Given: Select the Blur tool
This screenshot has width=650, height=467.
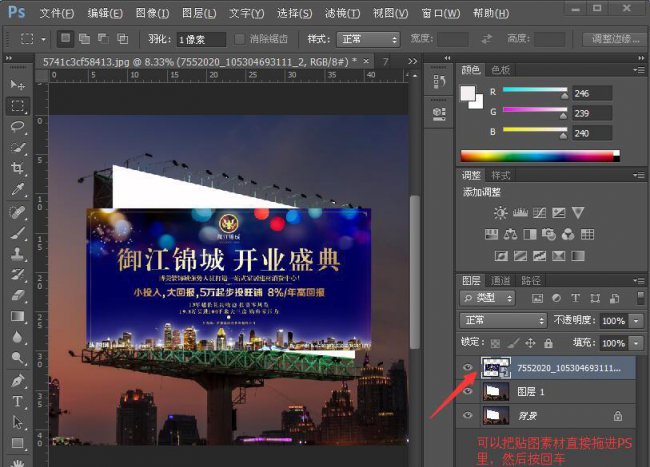Looking at the screenshot, I should 17,337.
